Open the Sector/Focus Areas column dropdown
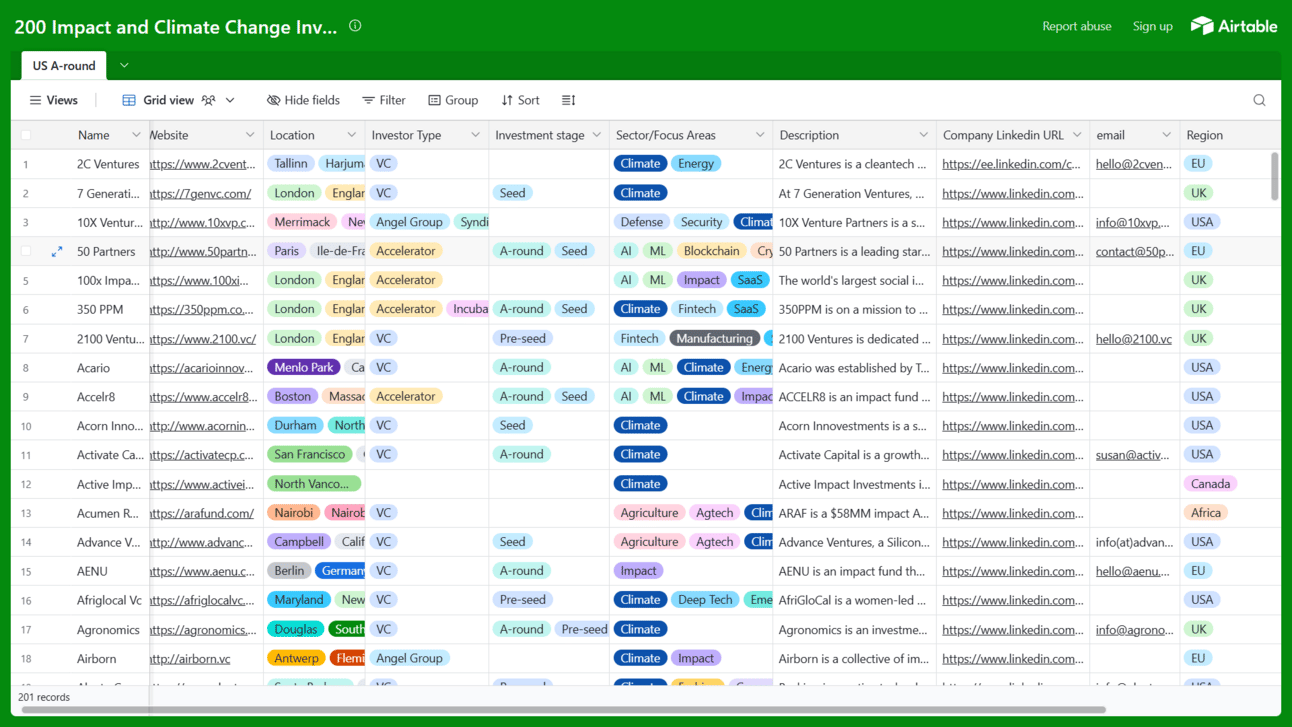Screen dimensions: 1292x727 tap(760, 135)
